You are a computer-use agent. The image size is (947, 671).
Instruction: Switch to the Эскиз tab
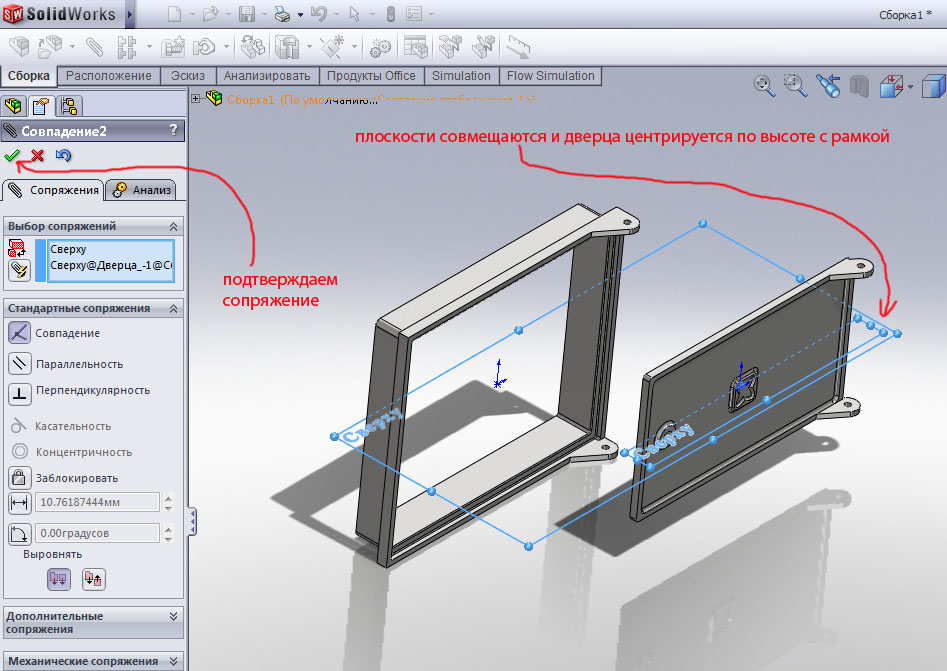coord(187,76)
